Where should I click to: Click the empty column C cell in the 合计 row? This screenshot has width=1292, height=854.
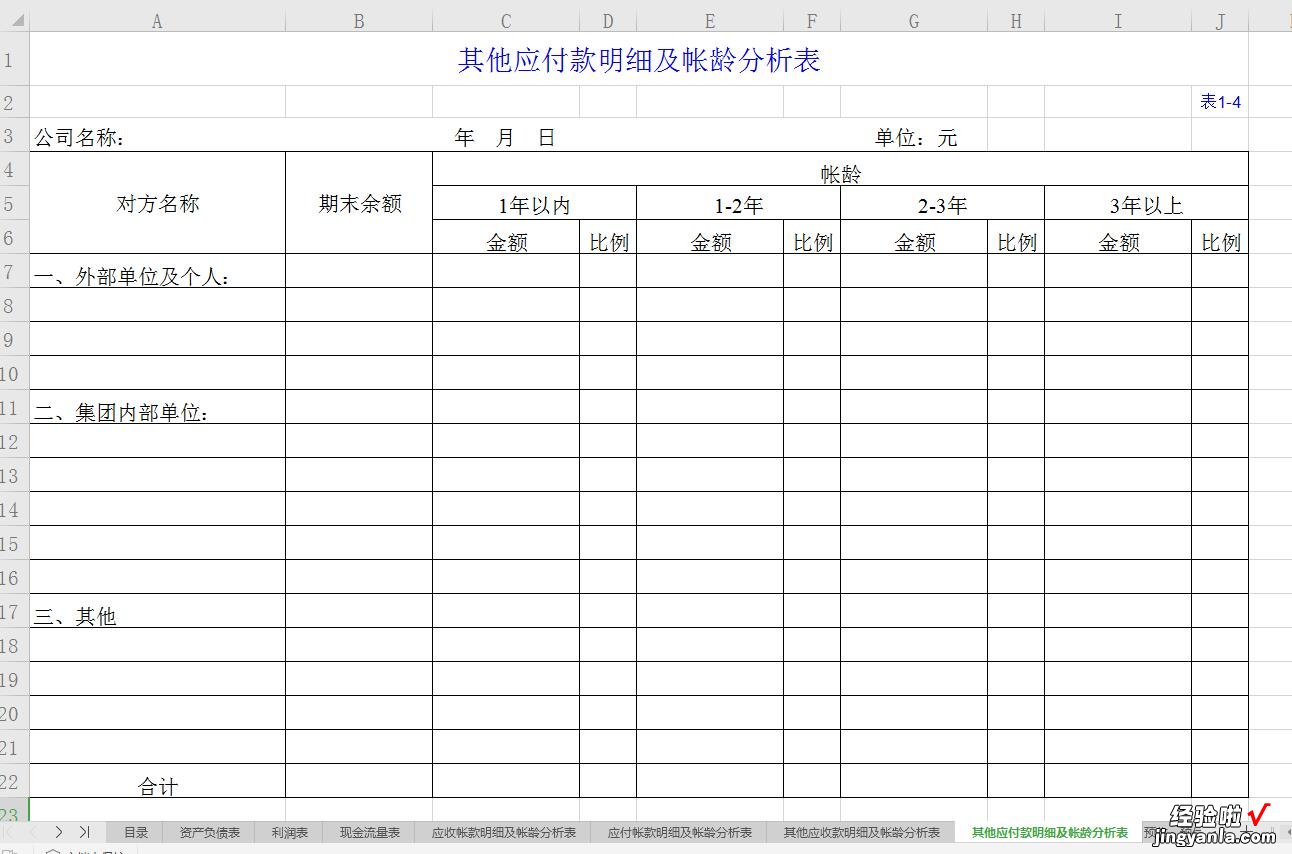click(506, 781)
